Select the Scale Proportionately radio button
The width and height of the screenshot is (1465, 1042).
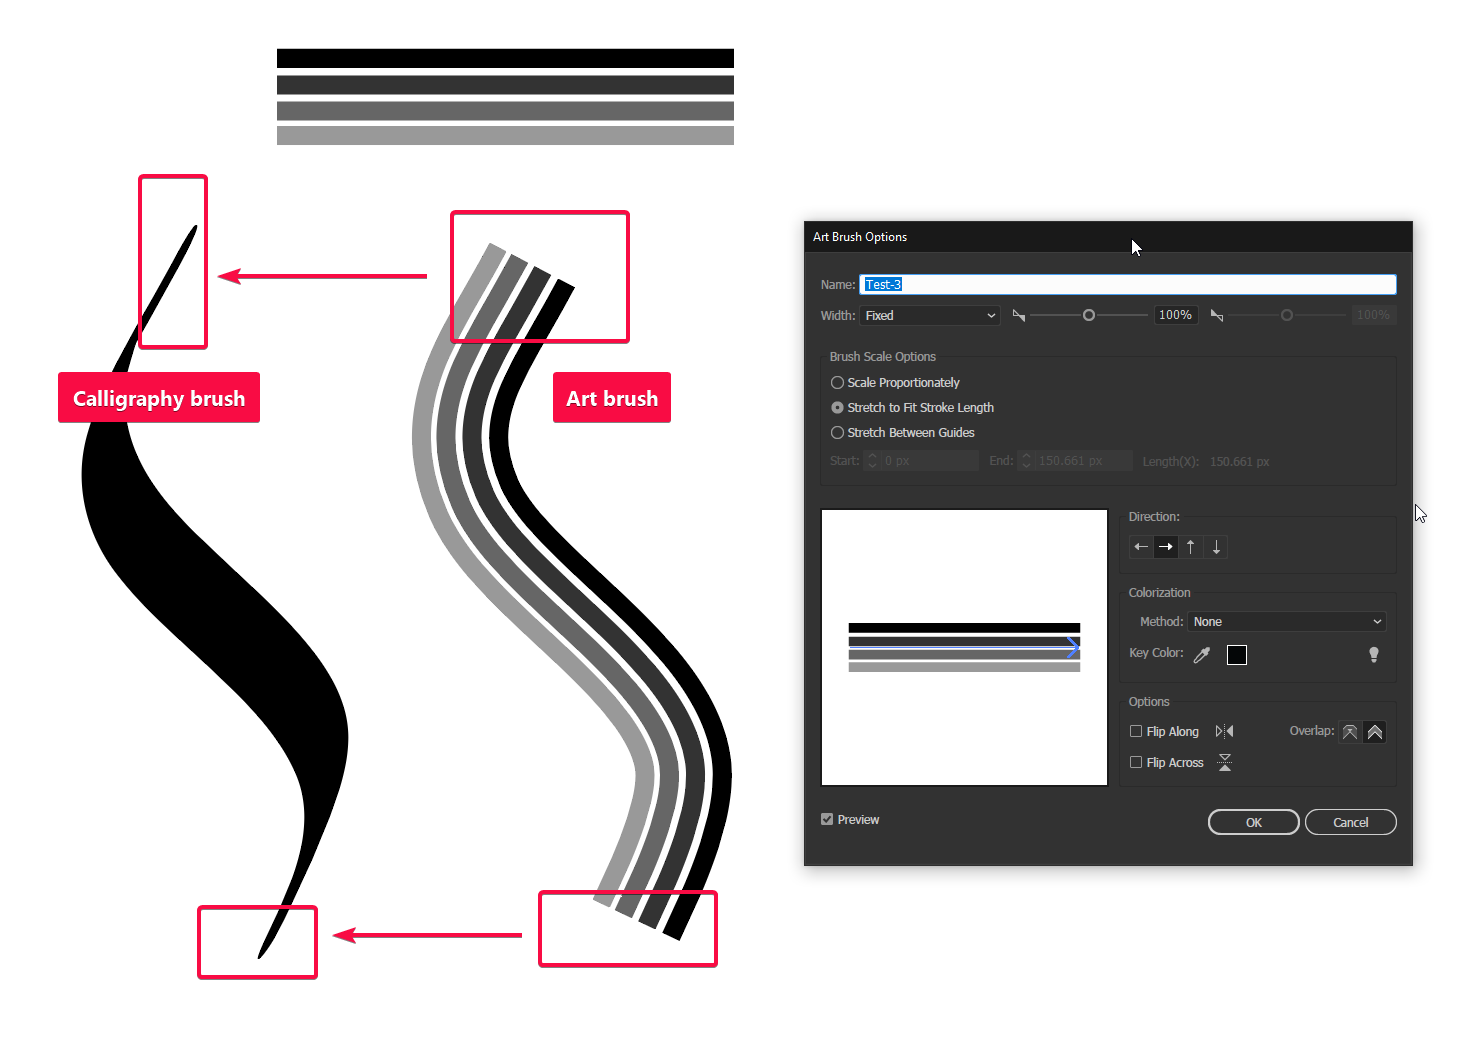click(837, 382)
